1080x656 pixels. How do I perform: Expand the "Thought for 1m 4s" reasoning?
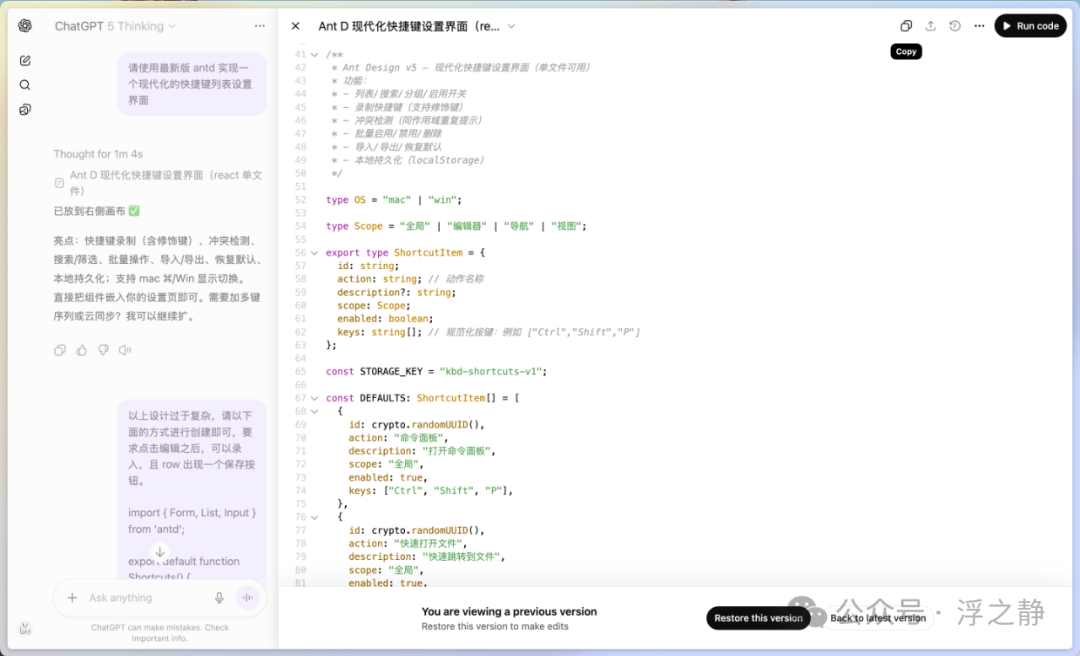[x=98, y=154]
